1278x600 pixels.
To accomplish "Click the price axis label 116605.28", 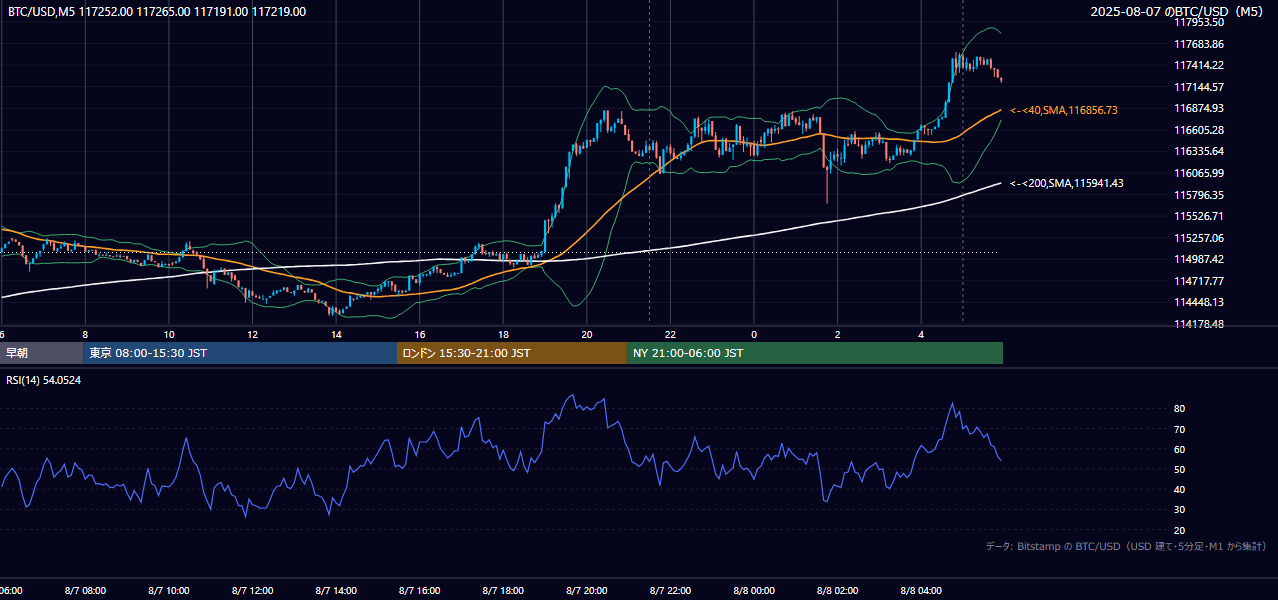I will (x=1199, y=130).
